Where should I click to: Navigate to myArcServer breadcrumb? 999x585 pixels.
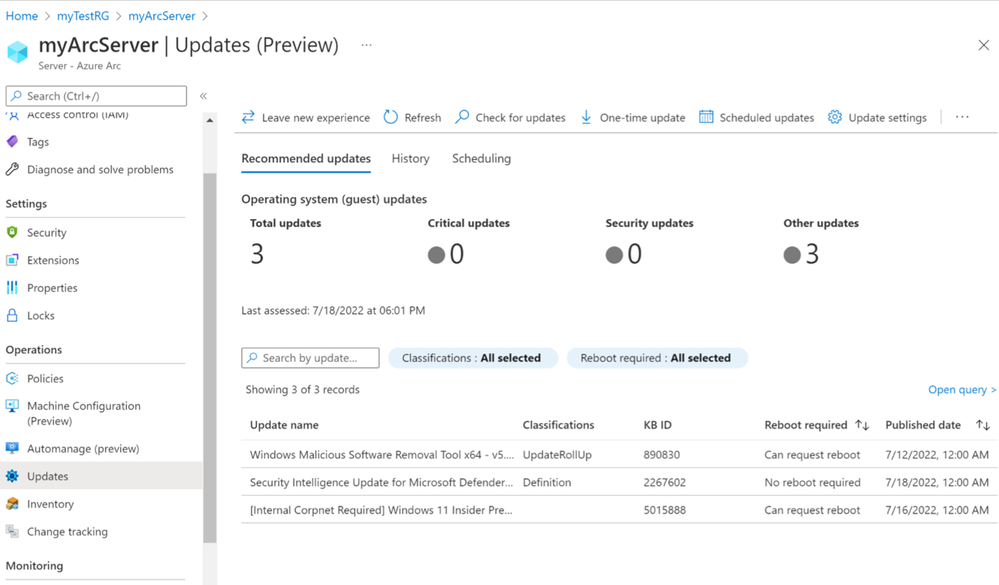(x=162, y=16)
